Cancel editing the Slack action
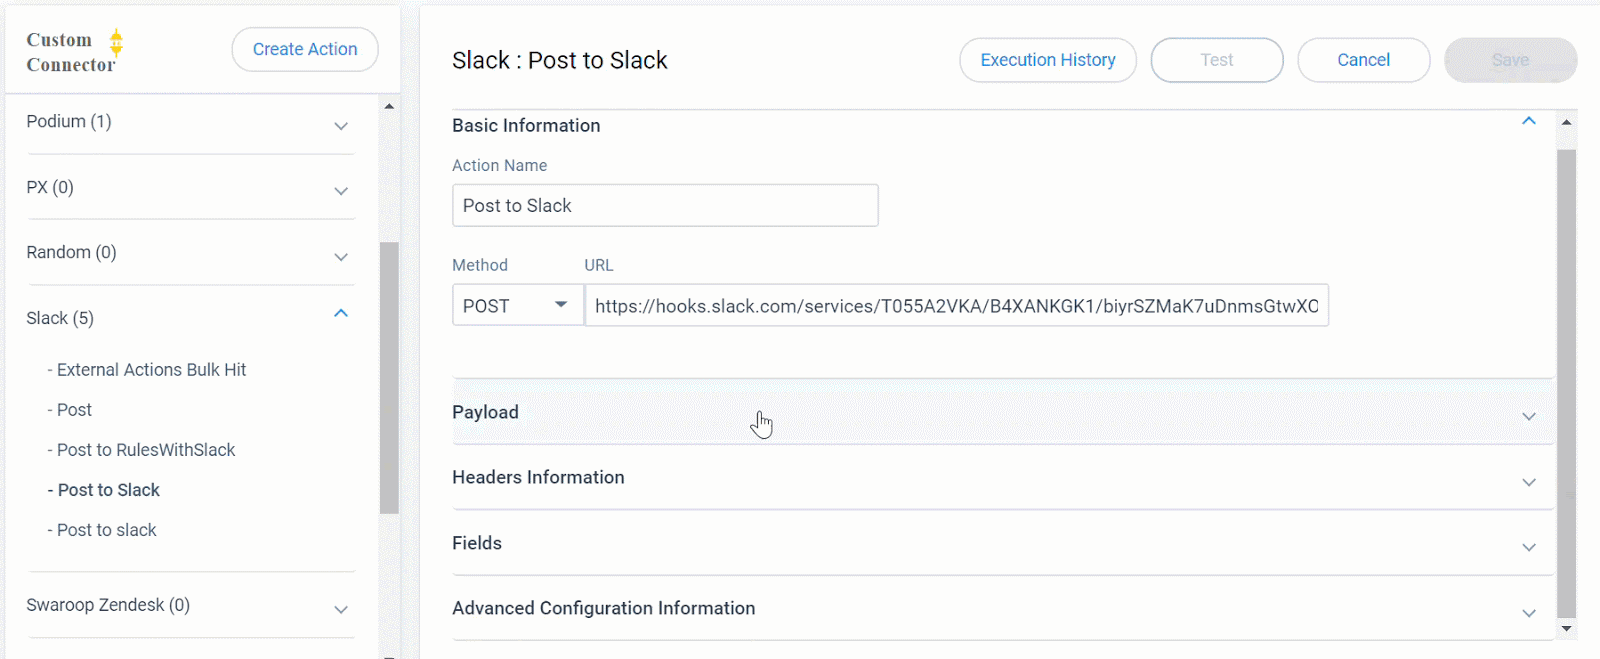Viewport: 1600px width, 659px height. [1364, 60]
